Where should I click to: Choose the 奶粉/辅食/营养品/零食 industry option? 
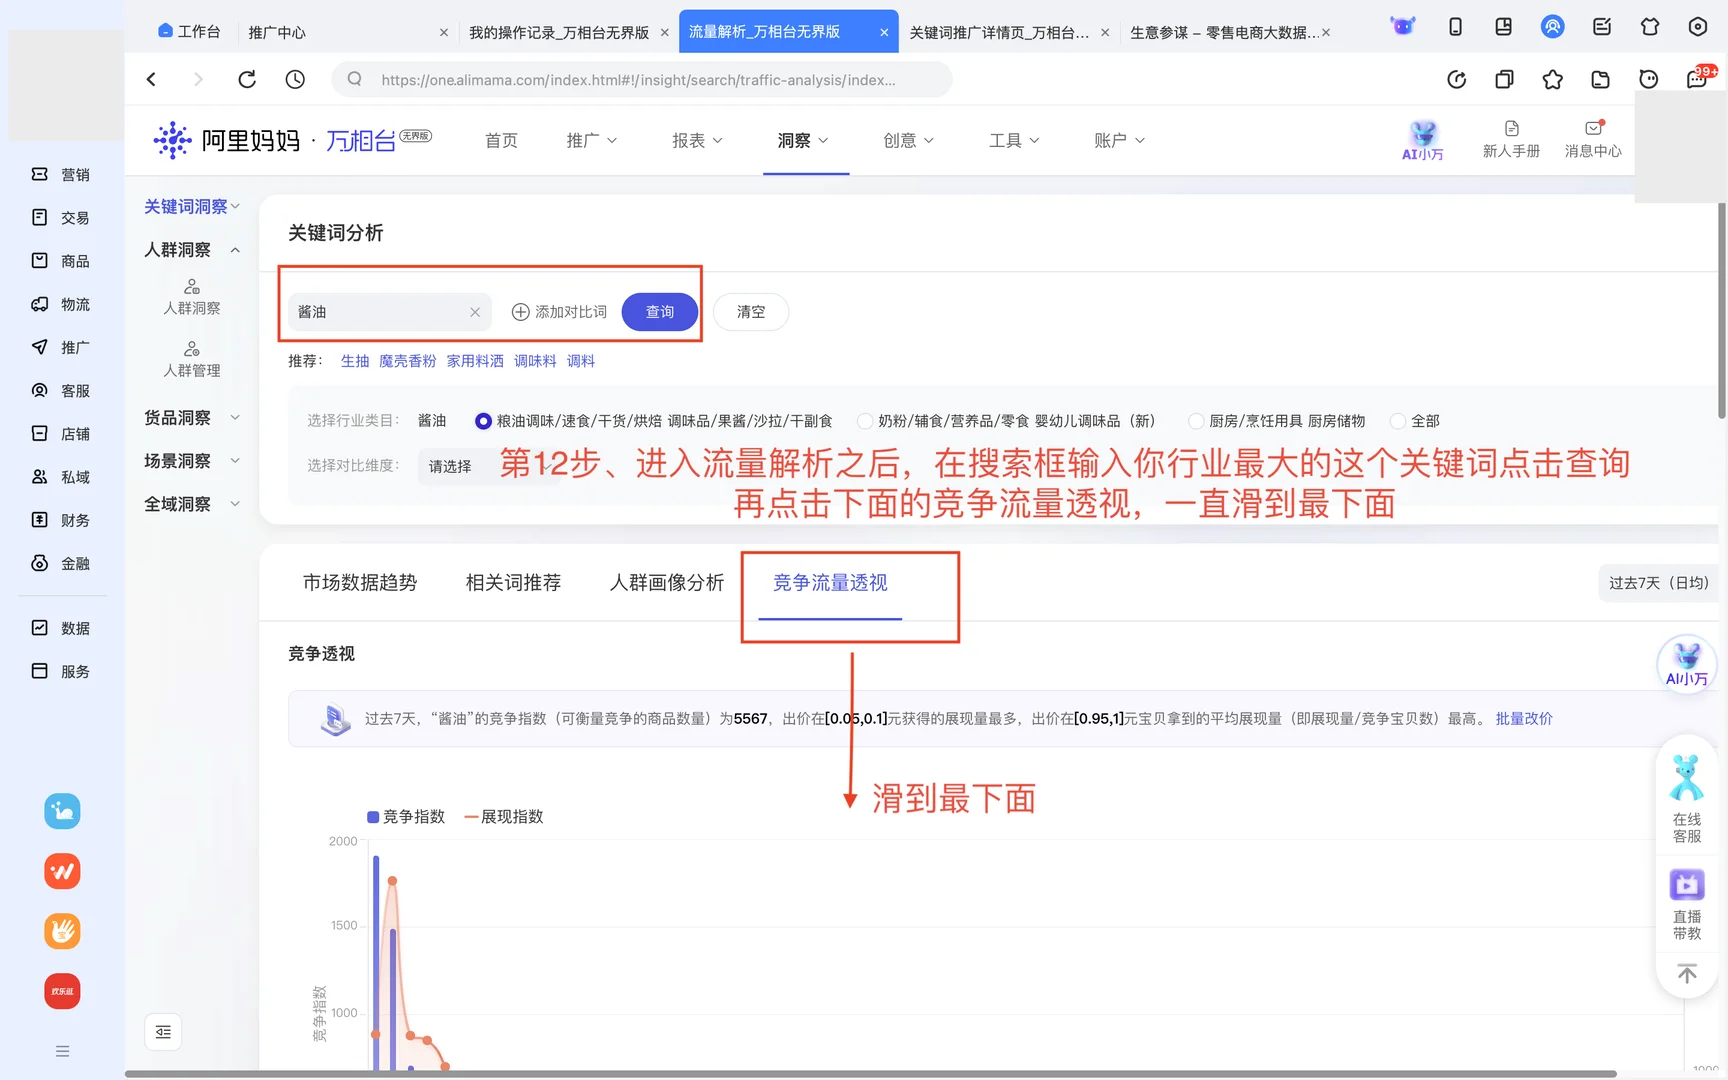point(864,420)
